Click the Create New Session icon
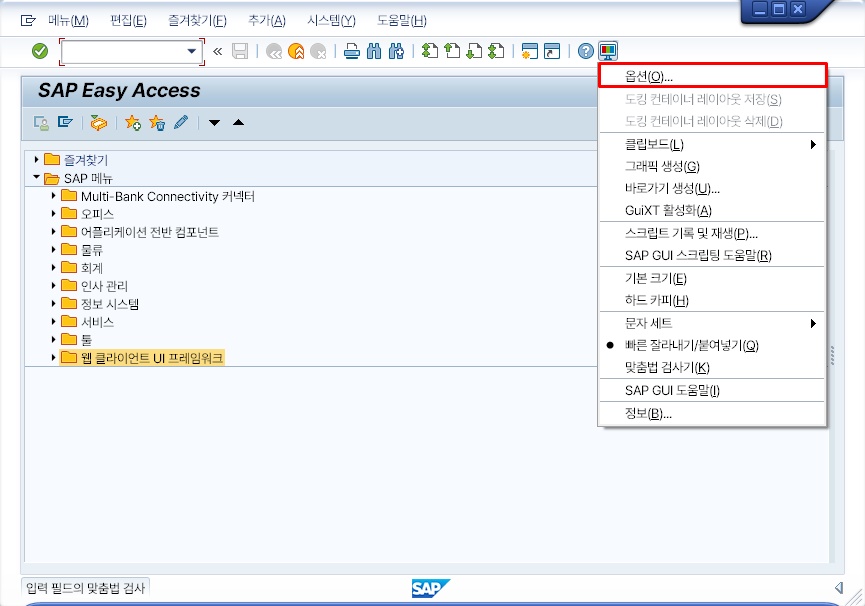This screenshot has width=865, height=606. 530,51
